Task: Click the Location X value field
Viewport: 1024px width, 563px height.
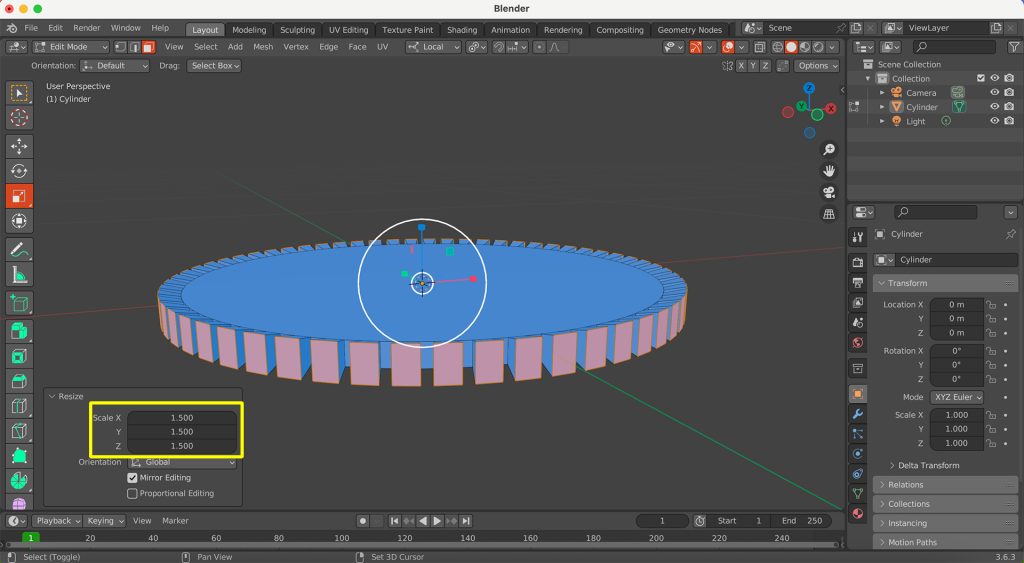Action: coord(957,305)
